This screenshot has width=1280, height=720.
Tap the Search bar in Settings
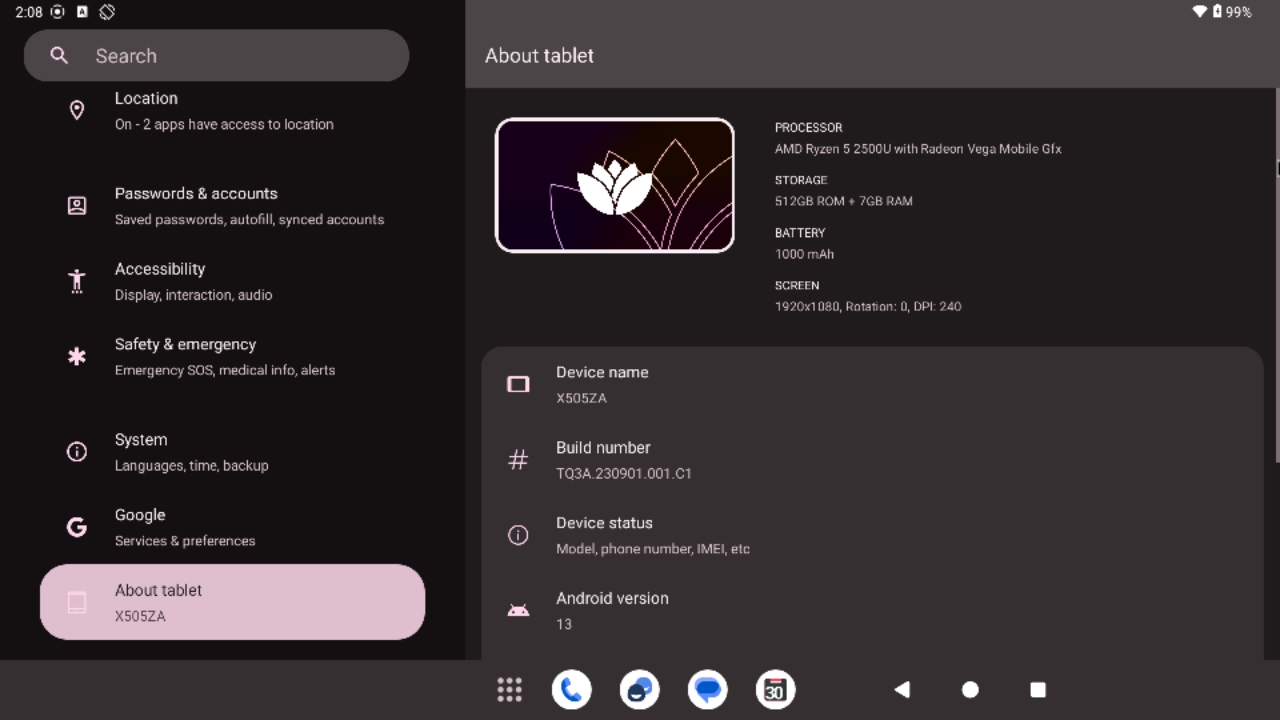(216, 55)
